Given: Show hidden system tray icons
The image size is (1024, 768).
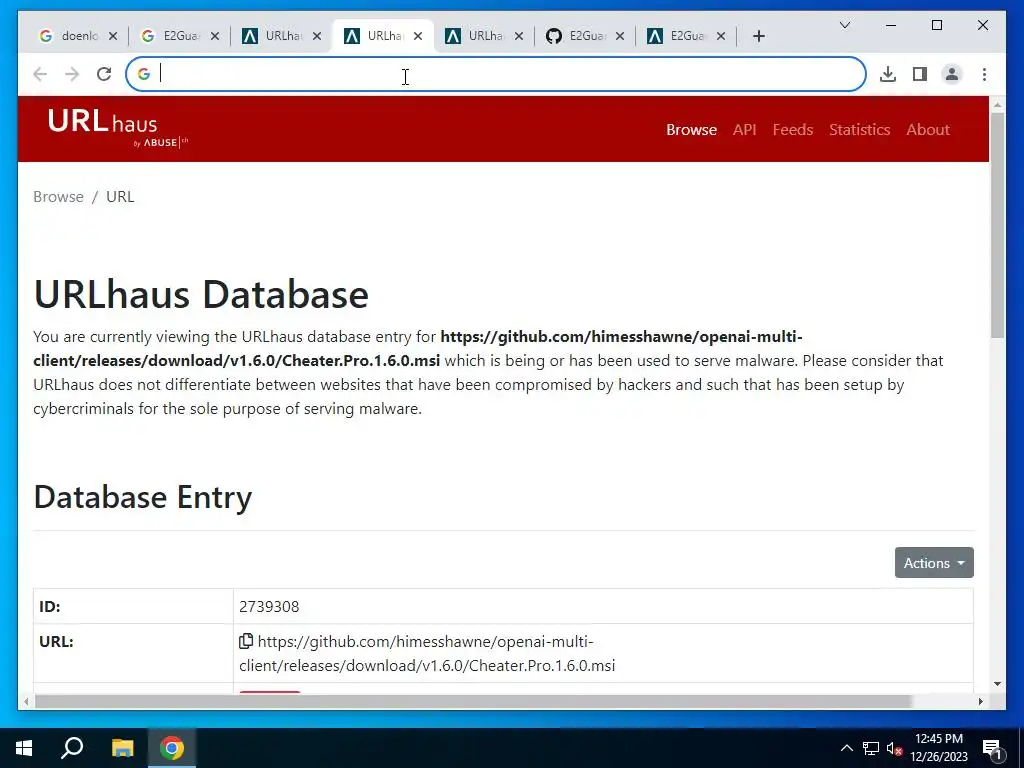Looking at the screenshot, I should (846, 748).
